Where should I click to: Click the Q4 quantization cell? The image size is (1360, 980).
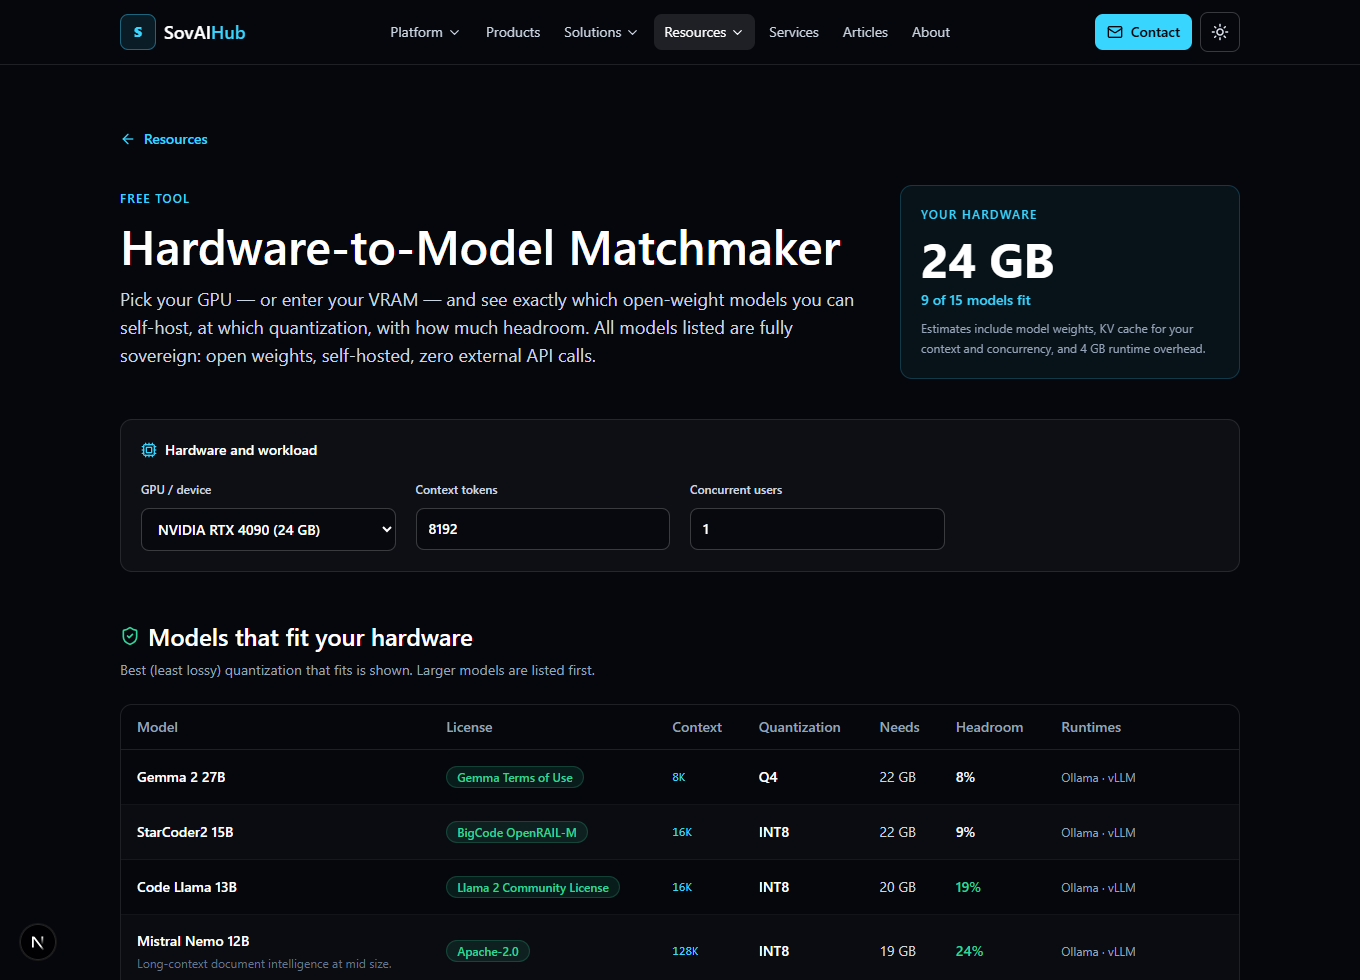(x=768, y=777)
